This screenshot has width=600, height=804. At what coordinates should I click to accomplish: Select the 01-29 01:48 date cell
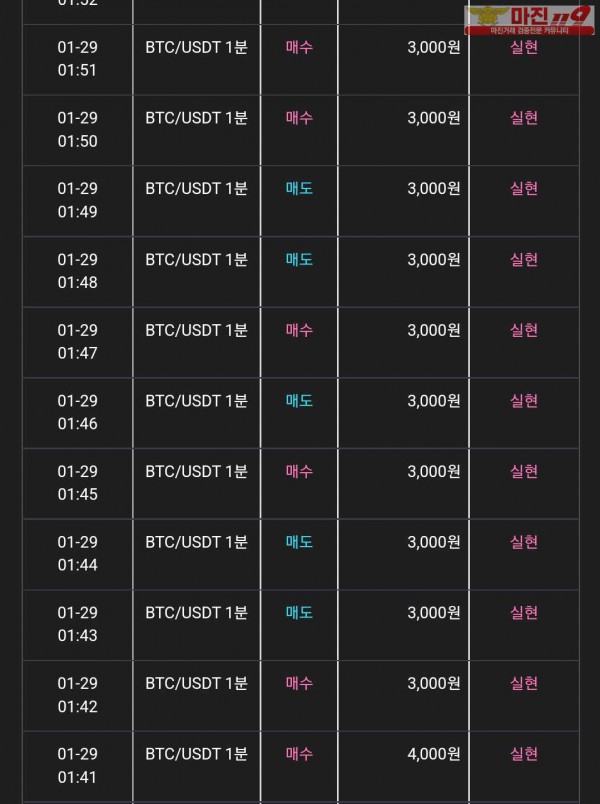pyautogui.click(x=77, y=271)
